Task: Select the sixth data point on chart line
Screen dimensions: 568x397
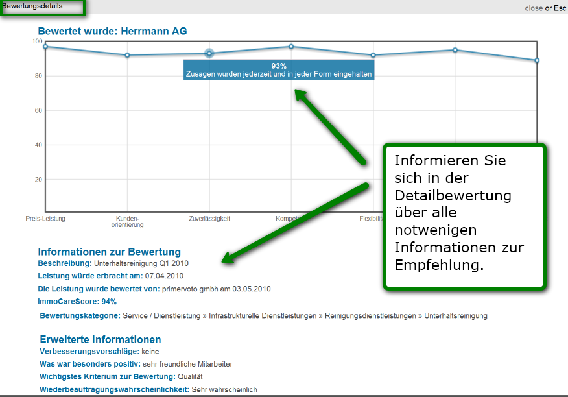Action: click(455, 50)
